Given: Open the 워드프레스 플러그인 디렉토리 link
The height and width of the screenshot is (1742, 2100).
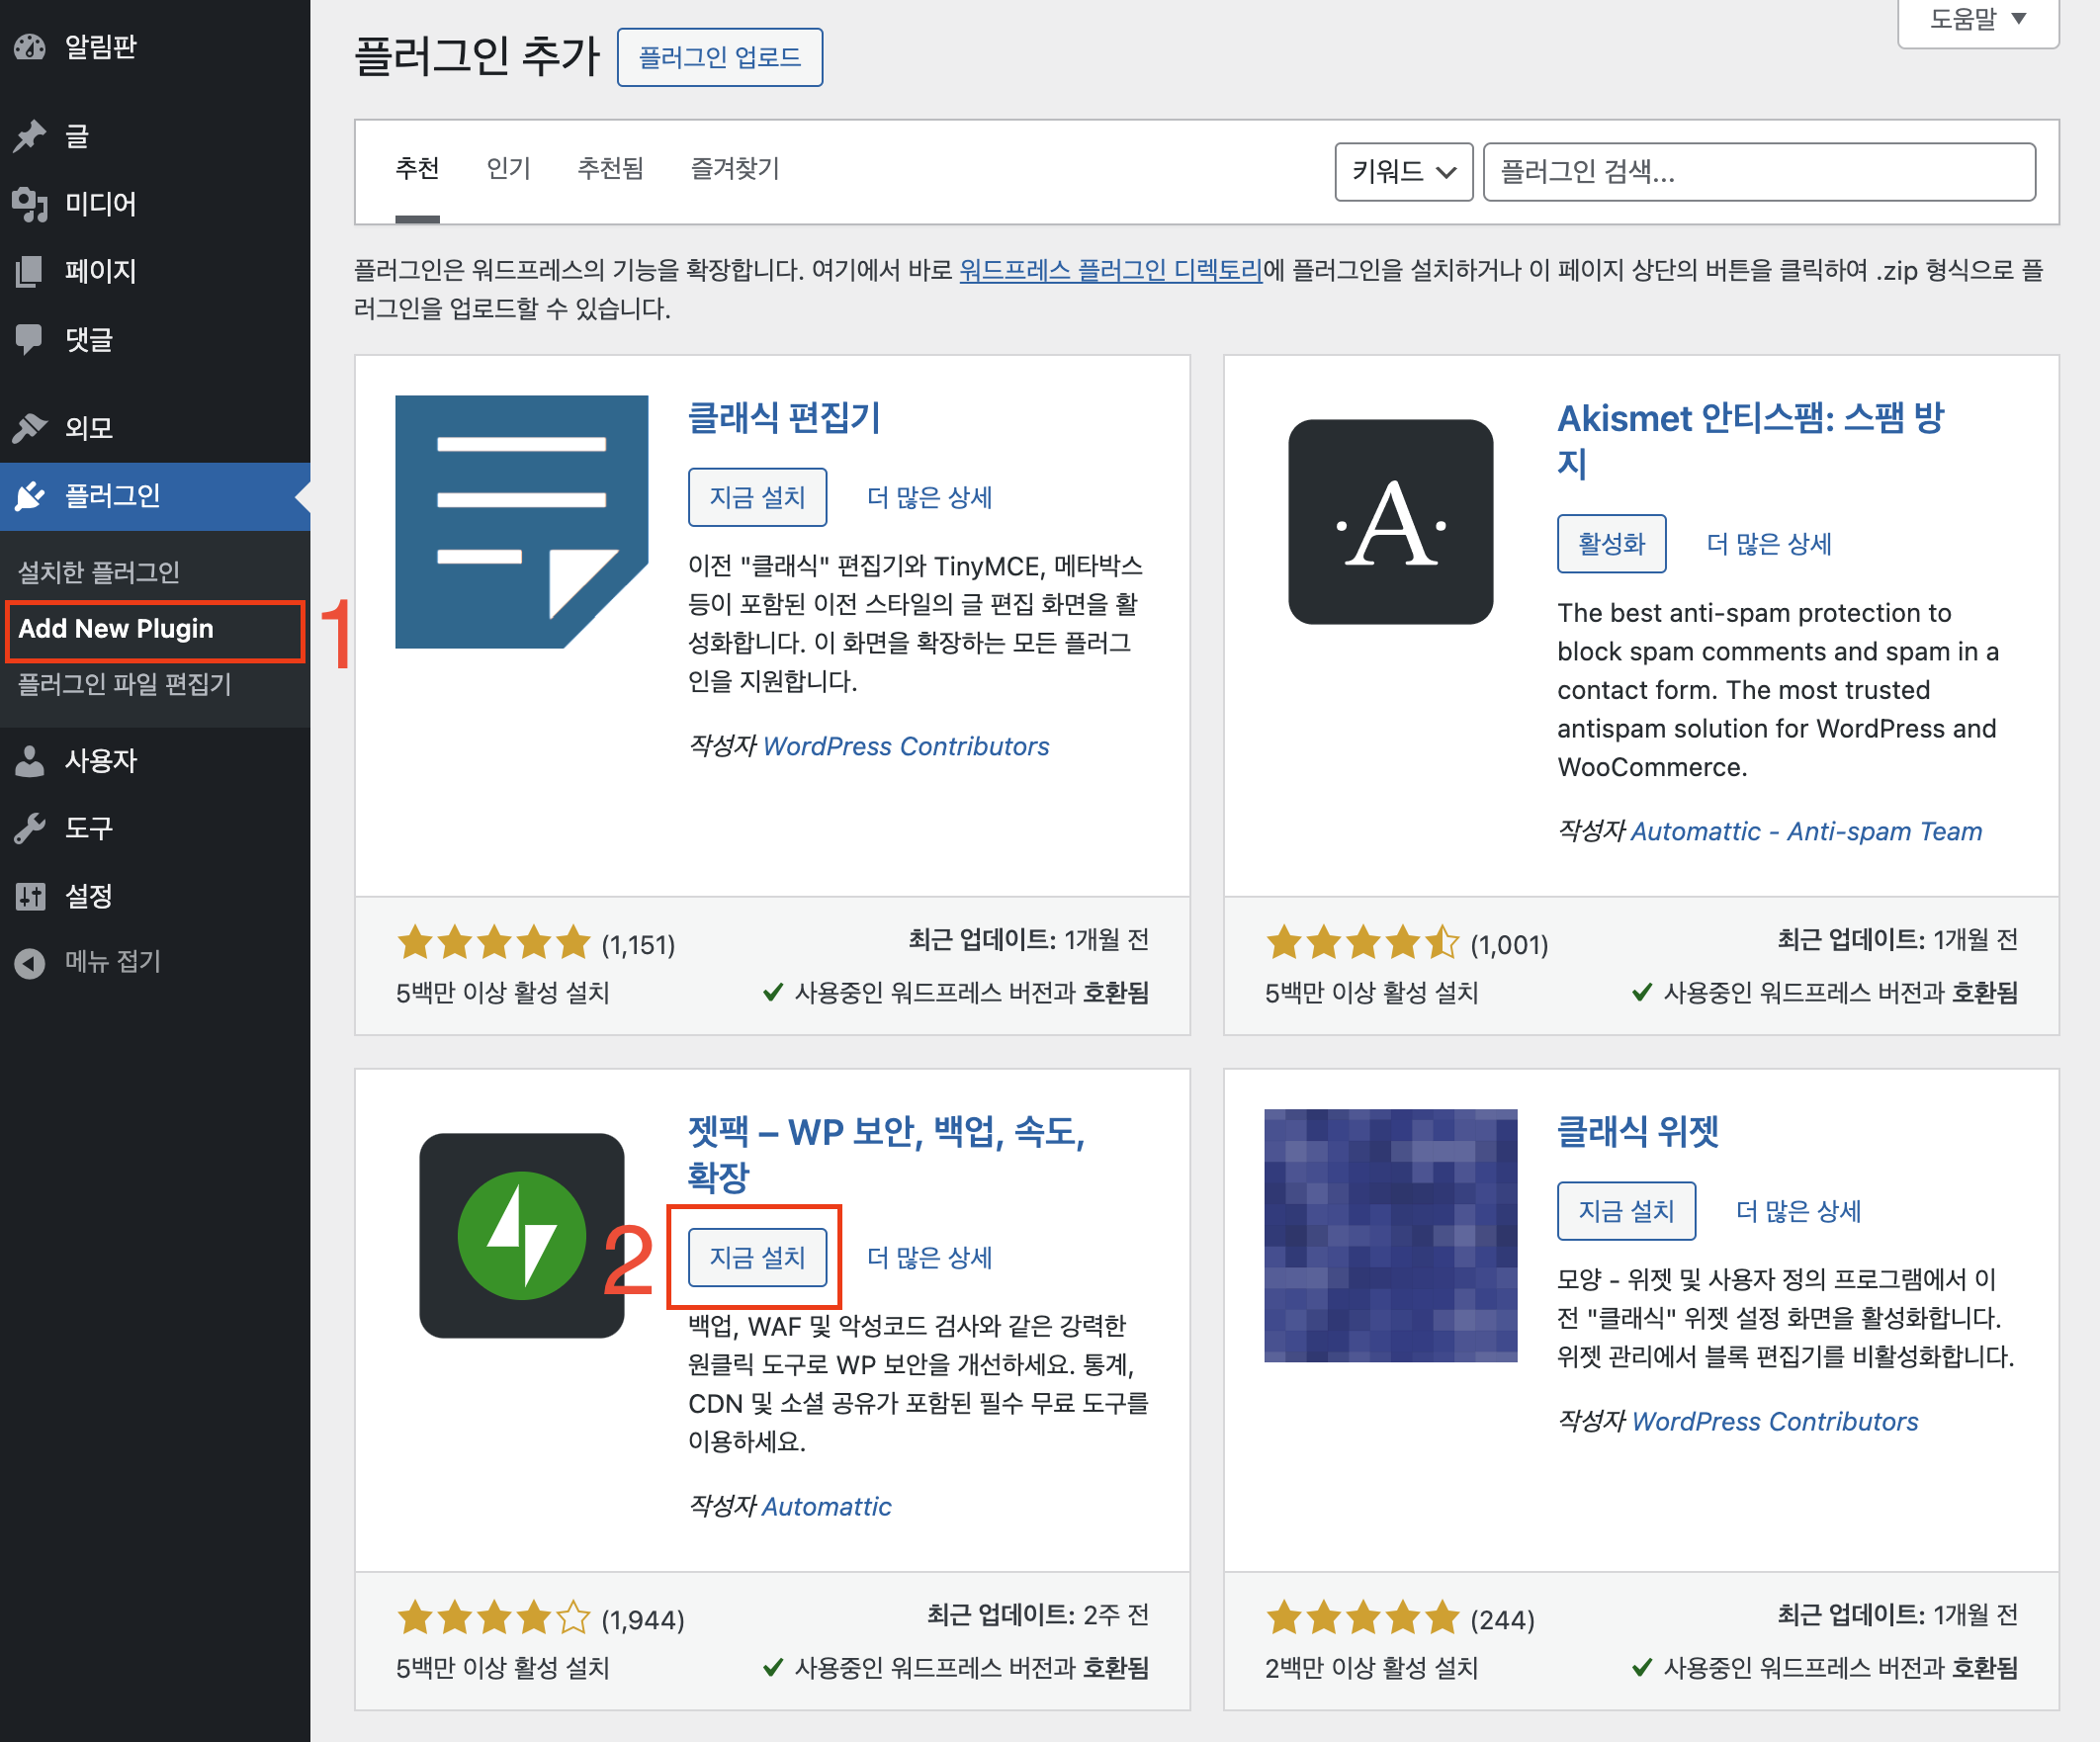Looking at the screenshot, I should click(1110, 270).
